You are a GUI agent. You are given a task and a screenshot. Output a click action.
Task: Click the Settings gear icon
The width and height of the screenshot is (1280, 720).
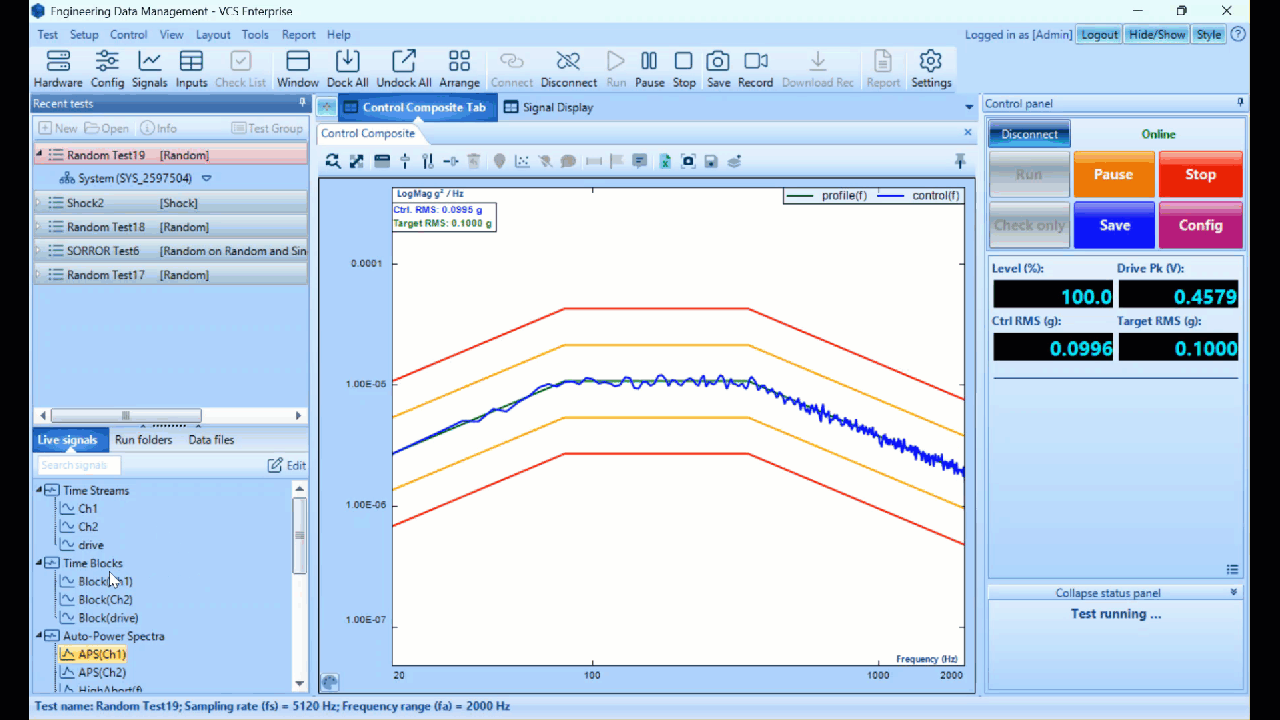tap(930, 62)
